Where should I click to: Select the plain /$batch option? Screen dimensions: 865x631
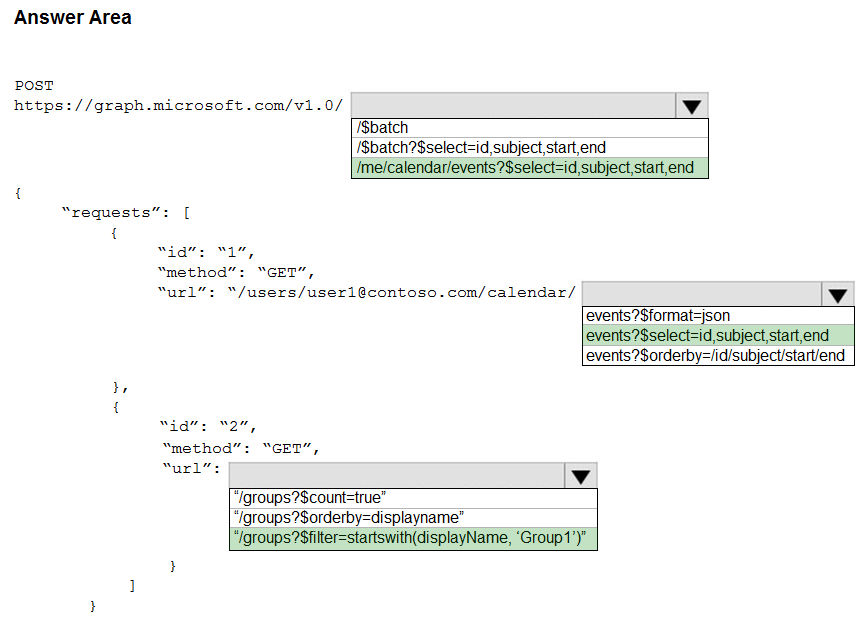[x=530, y=128]
